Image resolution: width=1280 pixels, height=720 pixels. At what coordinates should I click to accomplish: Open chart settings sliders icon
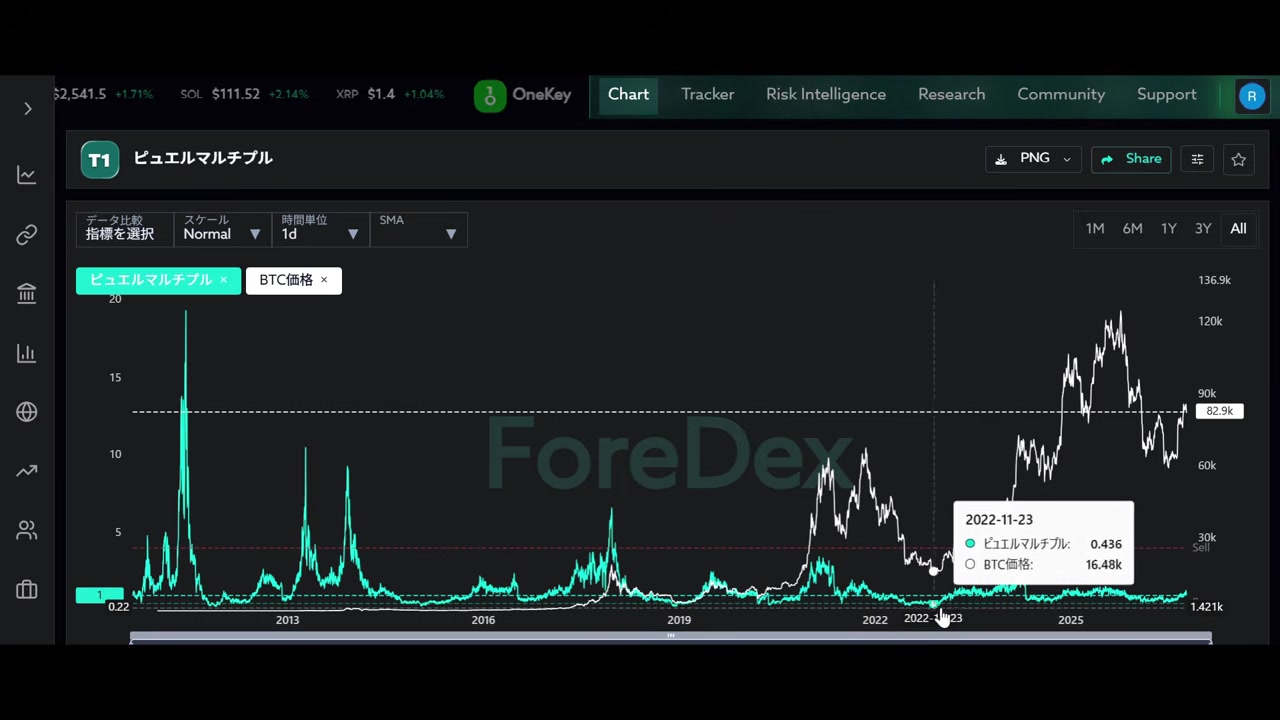pos(1197,159)
